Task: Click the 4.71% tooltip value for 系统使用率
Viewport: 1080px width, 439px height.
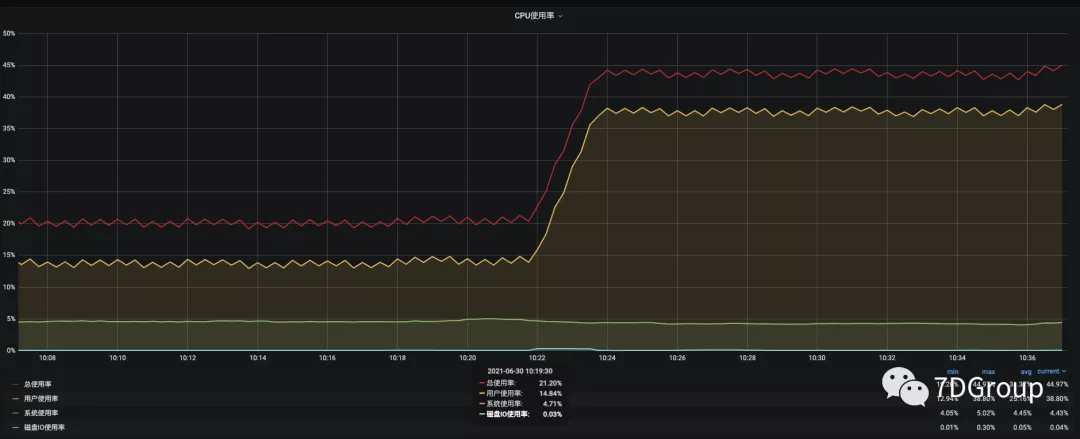Action: point(552,403)
